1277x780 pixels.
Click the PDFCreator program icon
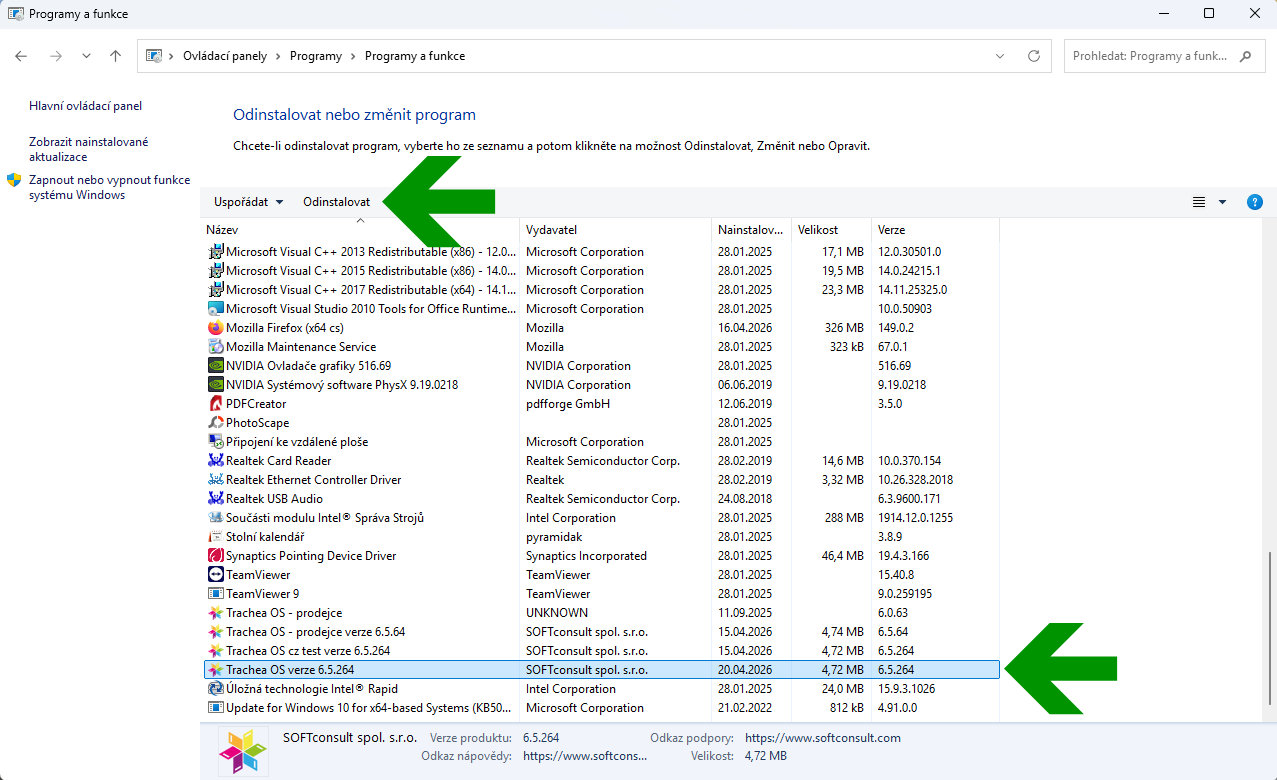[215, 404]
